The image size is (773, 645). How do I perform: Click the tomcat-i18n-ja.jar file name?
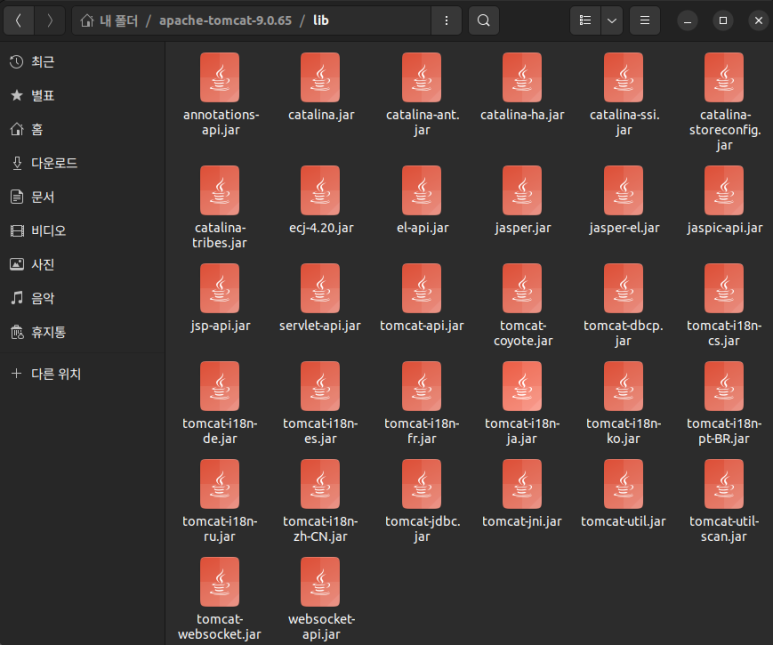point(522,431)
